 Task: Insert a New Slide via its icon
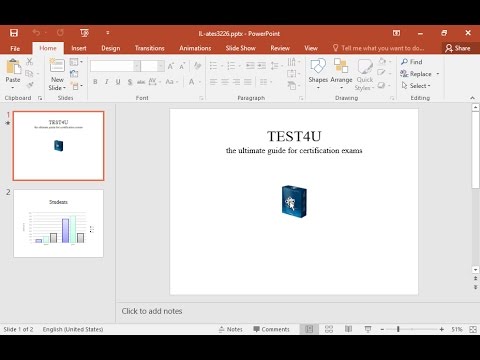tap(57, 65)
